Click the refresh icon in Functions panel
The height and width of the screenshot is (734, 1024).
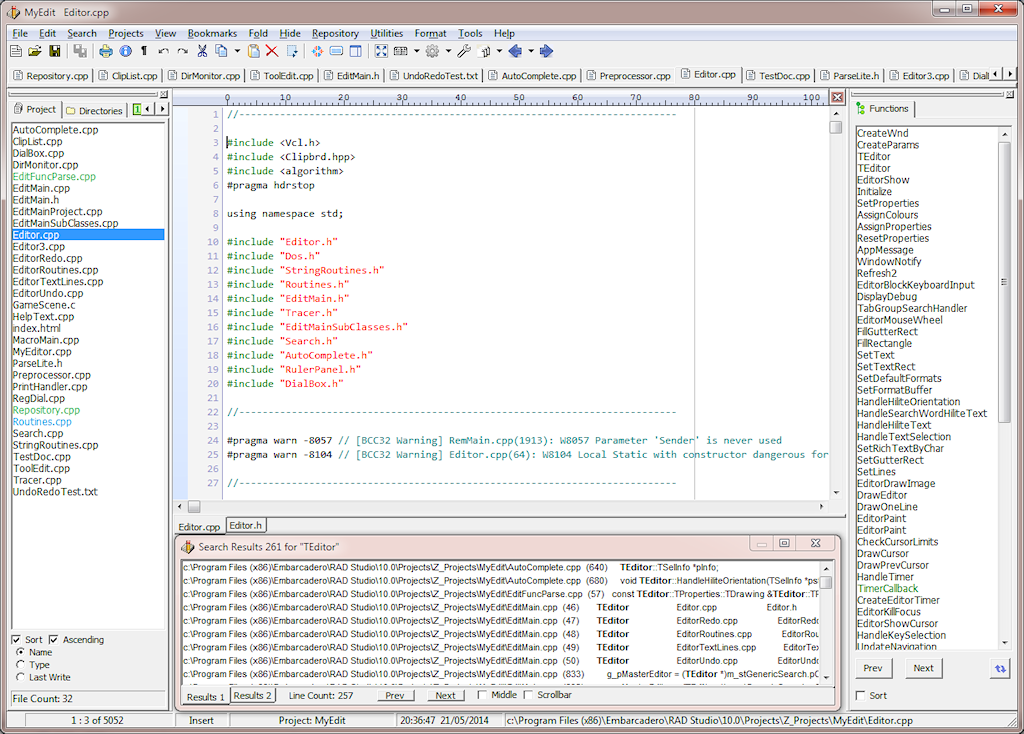tap(1000, 669)
